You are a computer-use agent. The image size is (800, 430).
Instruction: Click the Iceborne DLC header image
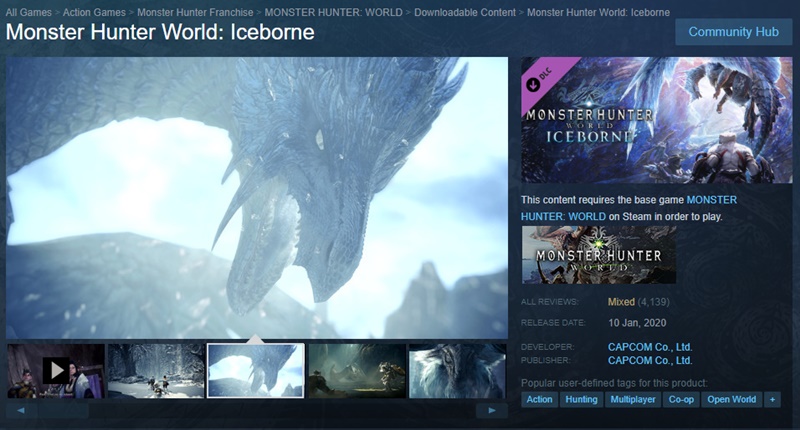point(657,120)
